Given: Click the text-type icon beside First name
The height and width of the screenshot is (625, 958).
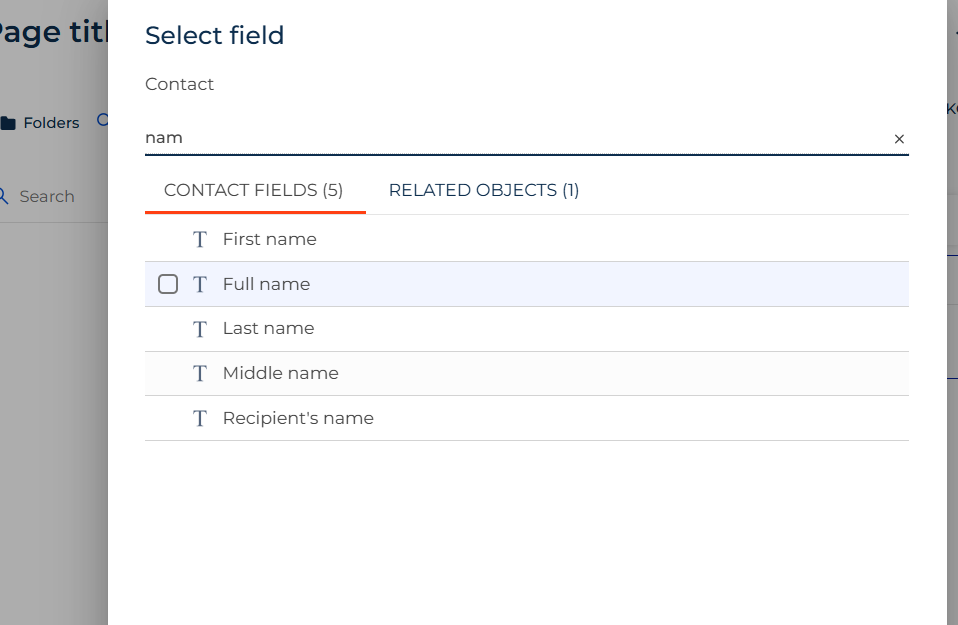Looking at the screenshot, I should pos(200,239).
